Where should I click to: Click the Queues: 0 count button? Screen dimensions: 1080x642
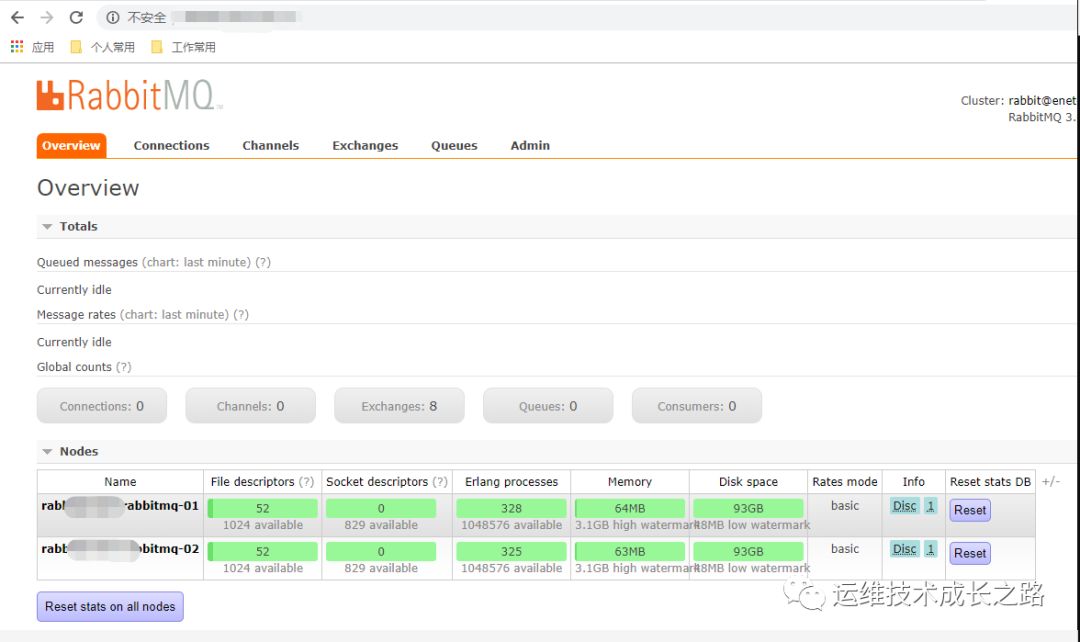[548, 406]
